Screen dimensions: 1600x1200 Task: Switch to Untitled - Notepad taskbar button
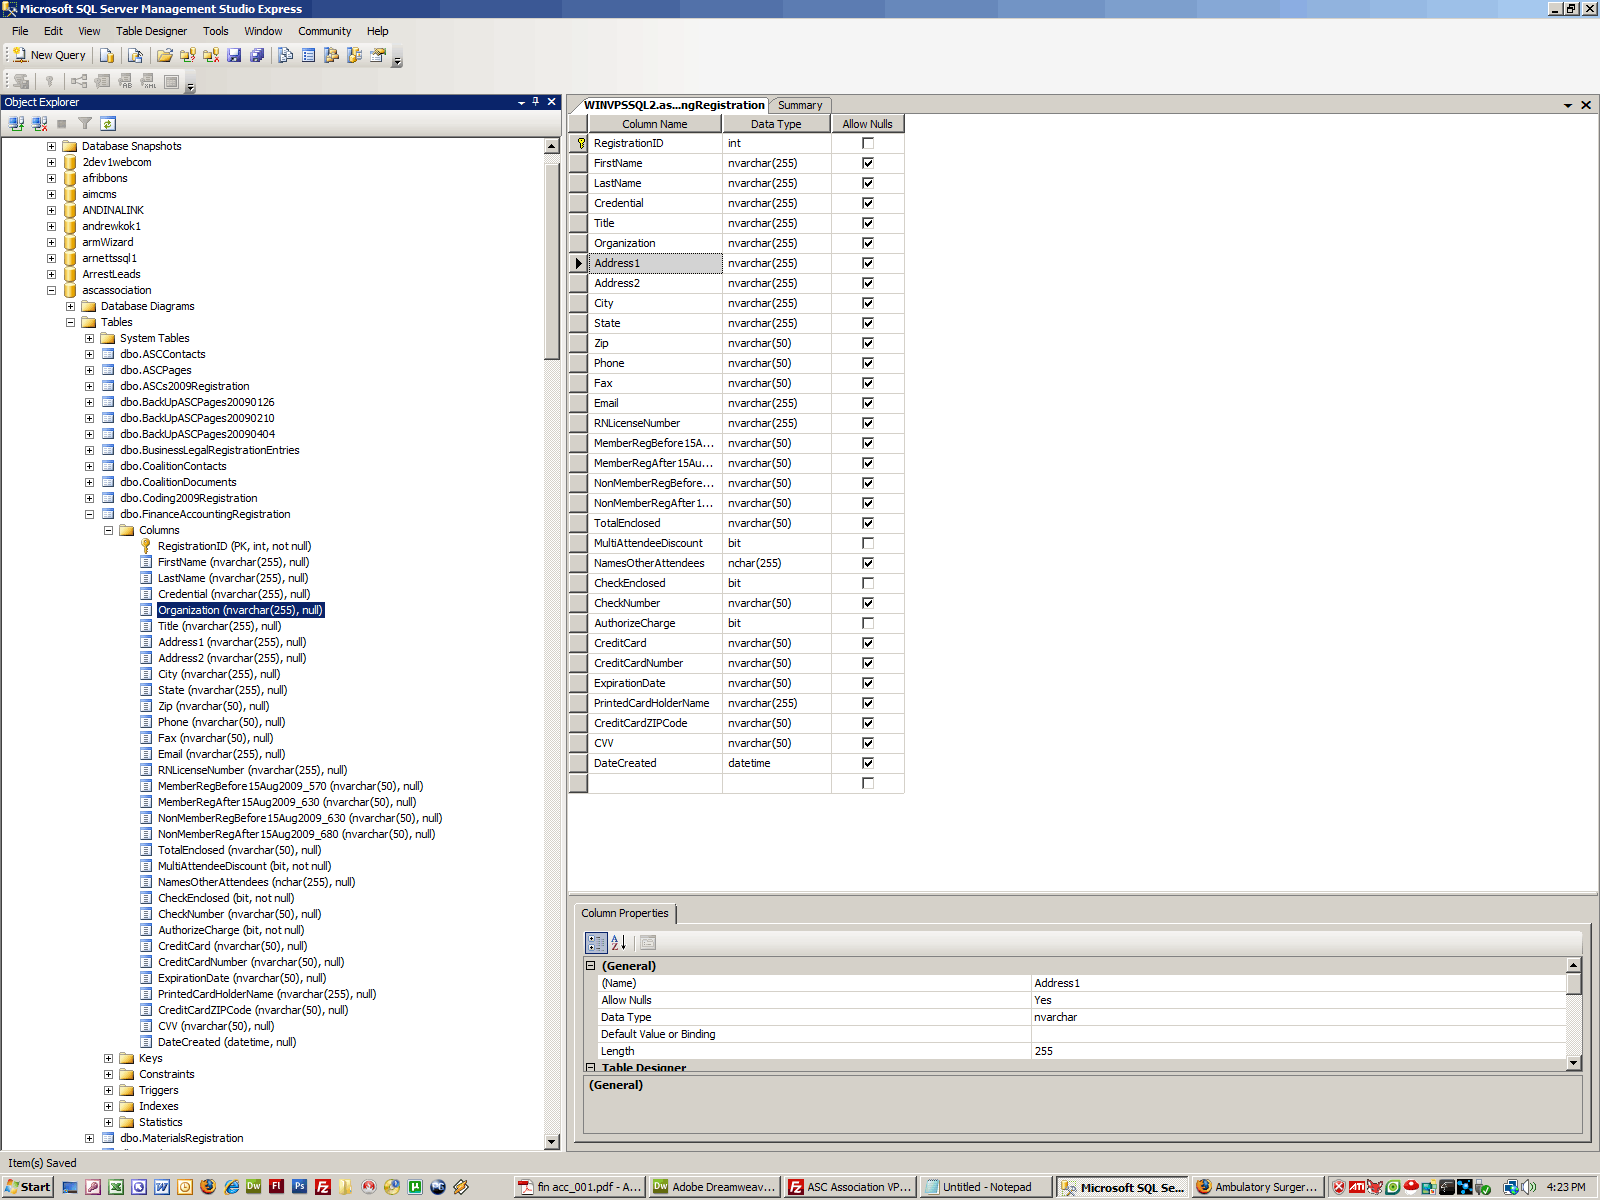tap(985, 1187)
